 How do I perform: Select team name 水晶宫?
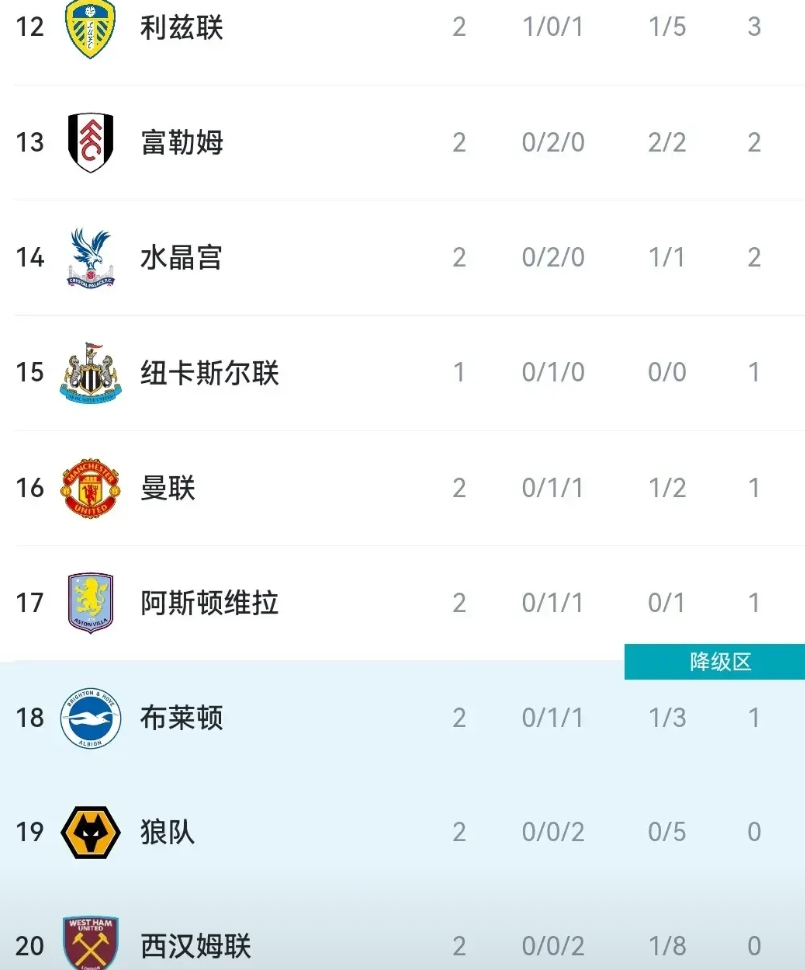(x=181, y=258)
